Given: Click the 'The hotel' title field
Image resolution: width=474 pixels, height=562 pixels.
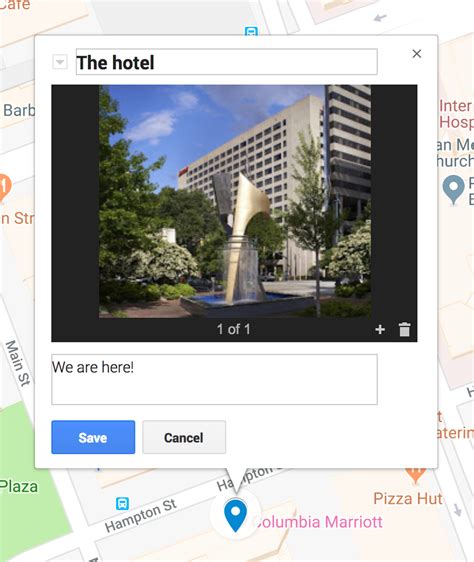Looking at the screenshot, I should click(x=227, y=62).
